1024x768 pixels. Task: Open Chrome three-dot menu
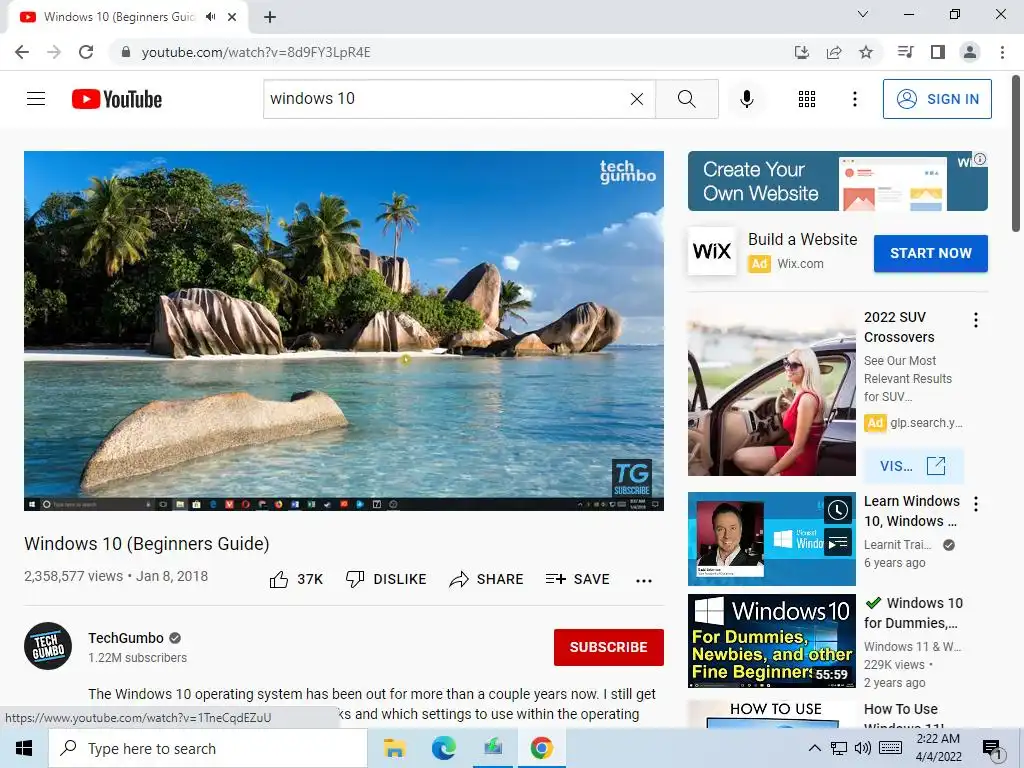pyautogui.click(x=1002, y=52)
